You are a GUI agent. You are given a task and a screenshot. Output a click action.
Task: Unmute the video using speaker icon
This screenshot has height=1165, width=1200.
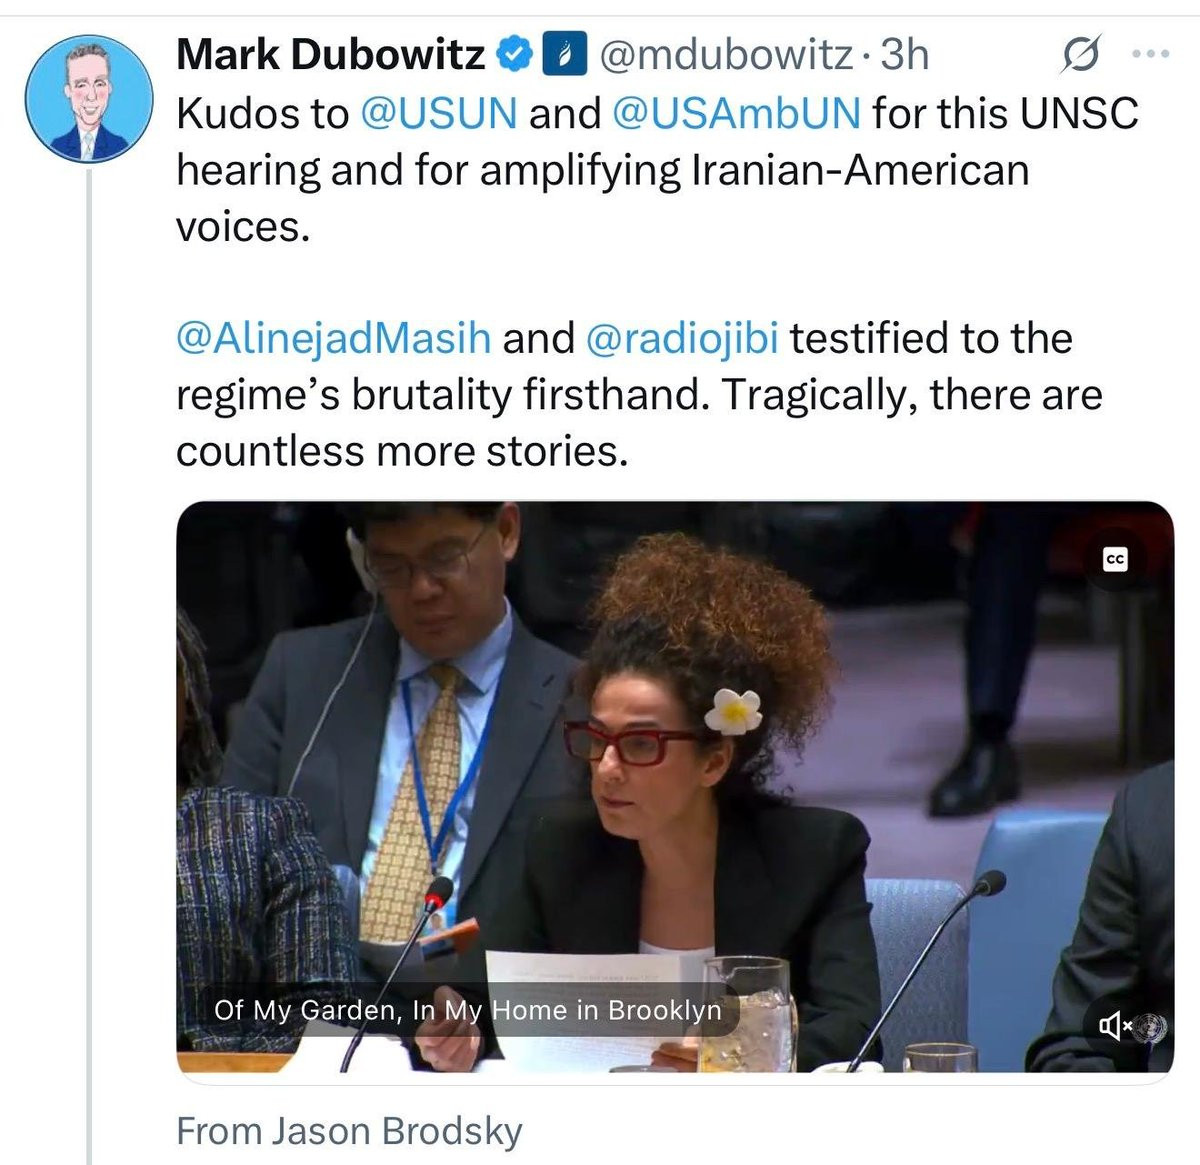(x=1113, y=1025)
